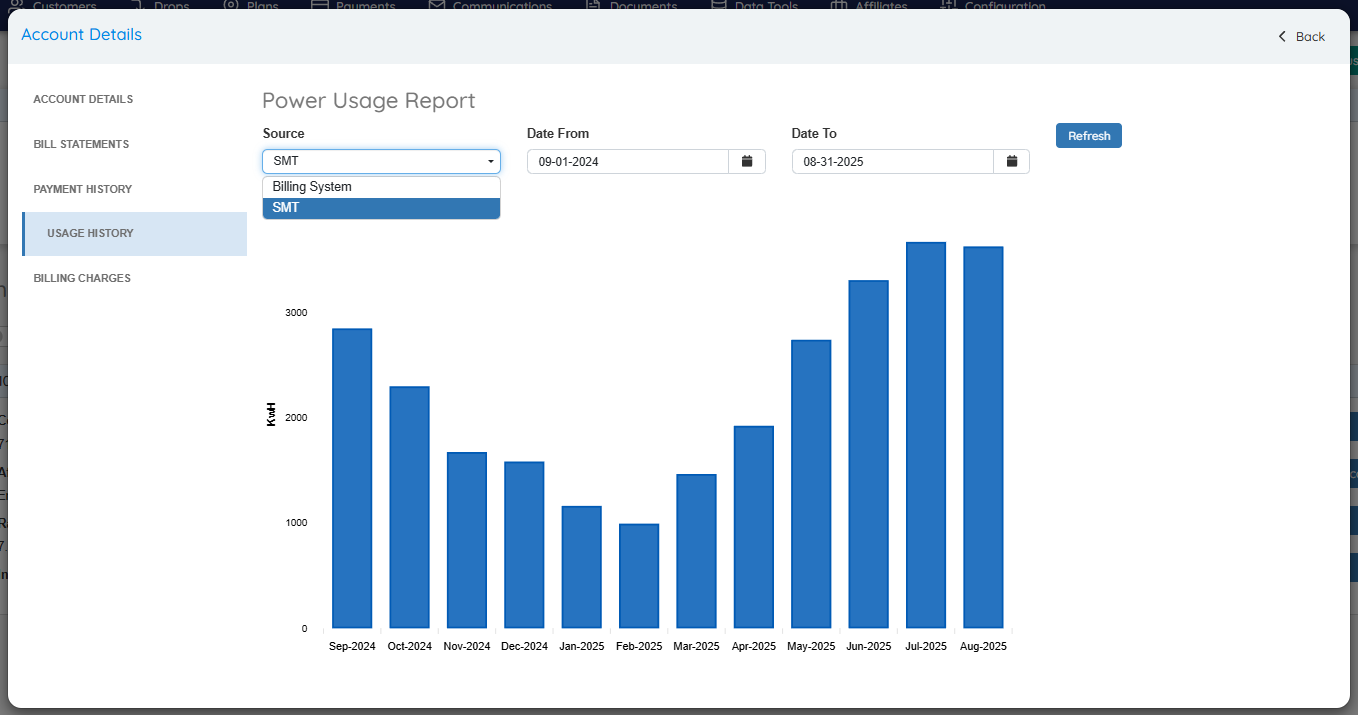Click the Back chevron arrow icon
This screenshot has height=715, width=1358.
point(1282,37)
